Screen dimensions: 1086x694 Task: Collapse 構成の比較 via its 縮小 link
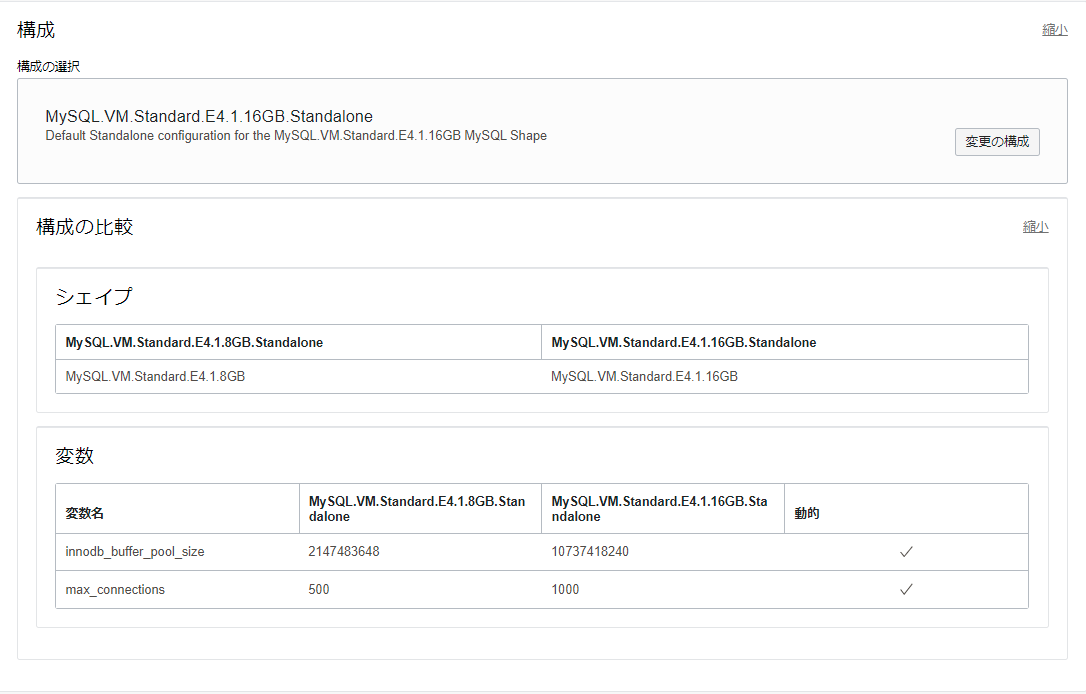click(1035, 227)
